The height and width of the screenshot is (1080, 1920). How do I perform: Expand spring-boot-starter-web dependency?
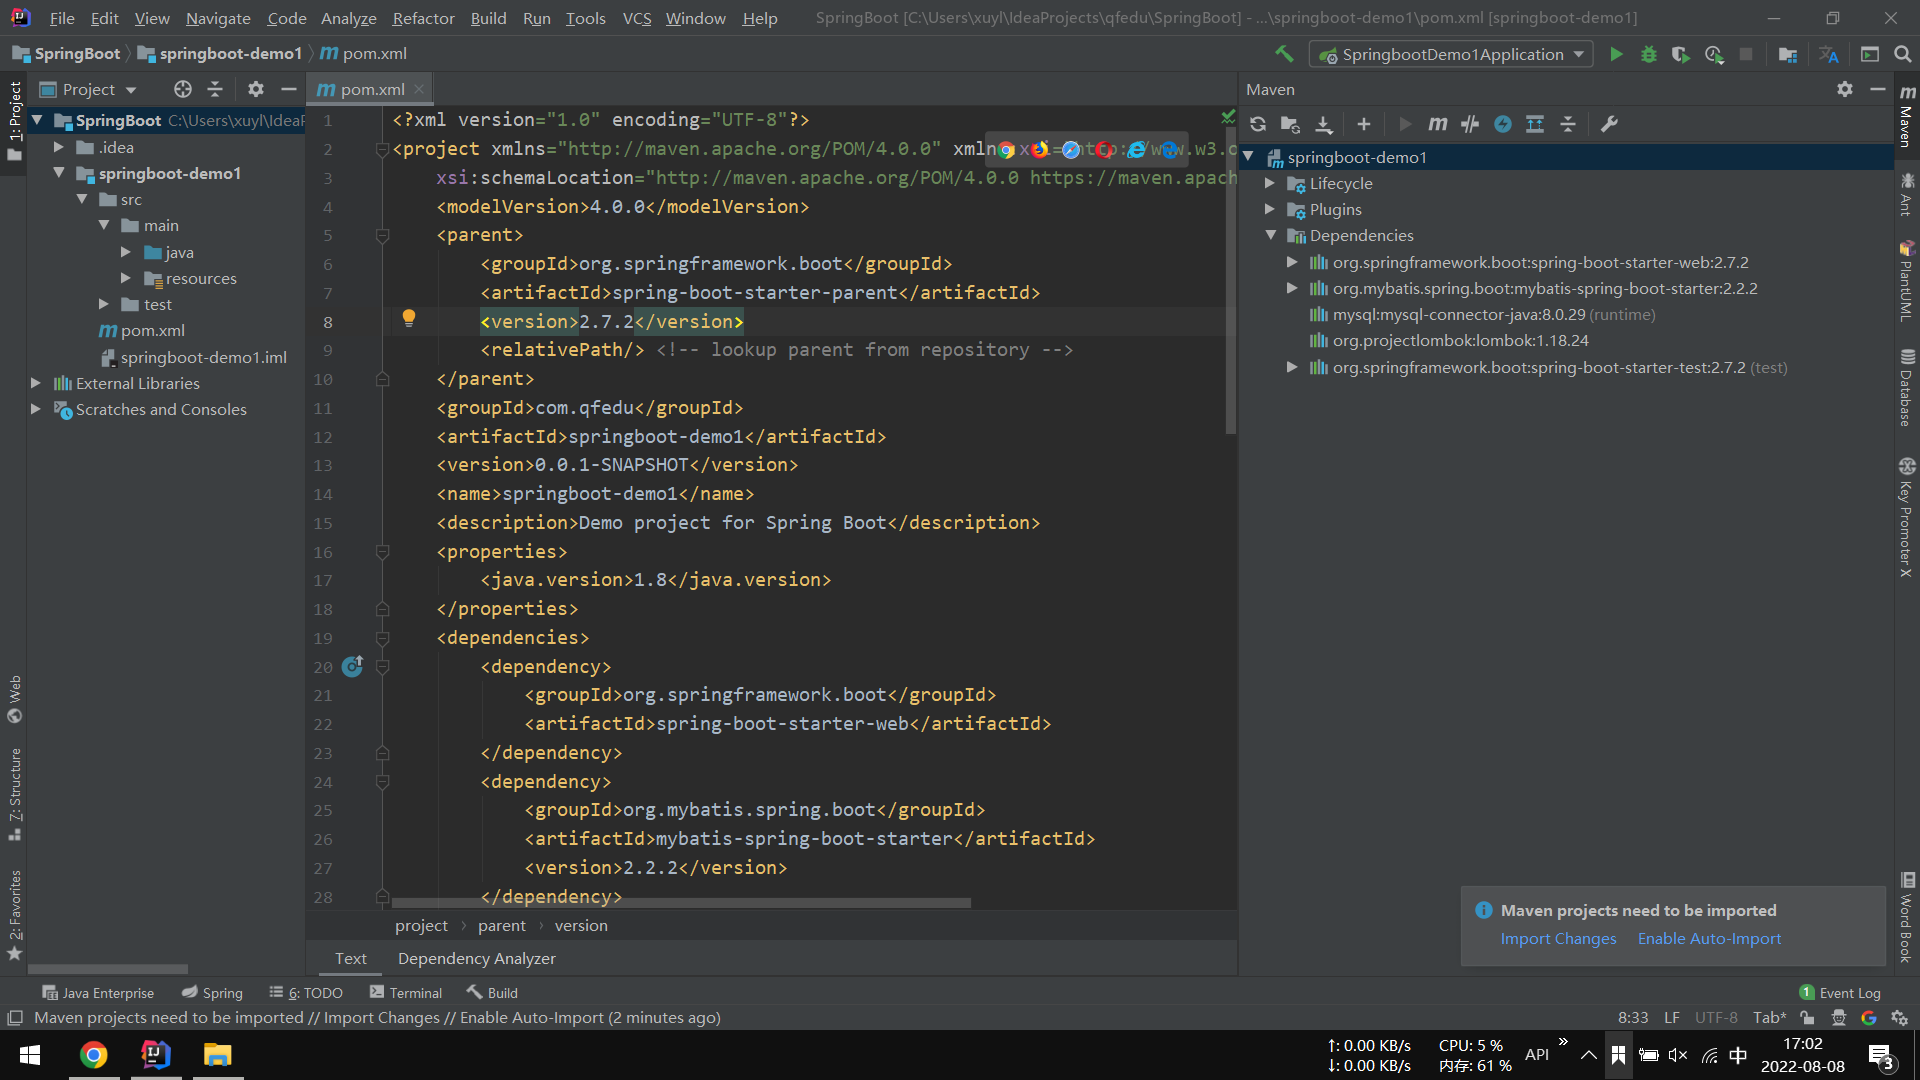point(1292,262)
